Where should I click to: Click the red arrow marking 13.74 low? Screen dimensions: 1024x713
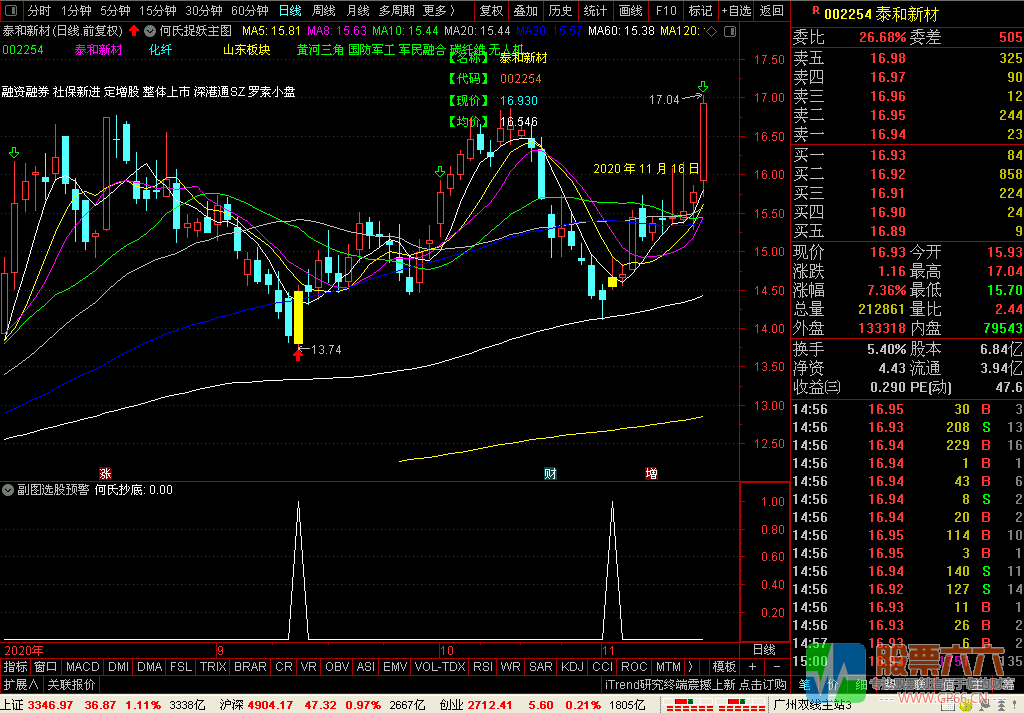pos(297,353)
